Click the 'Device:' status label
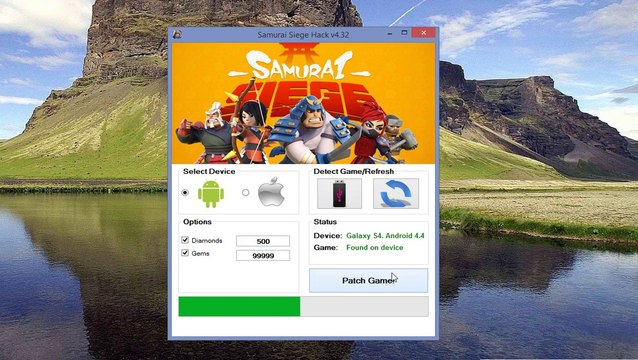This screenshot has height=360, width=638. click(x=328, y=236)
